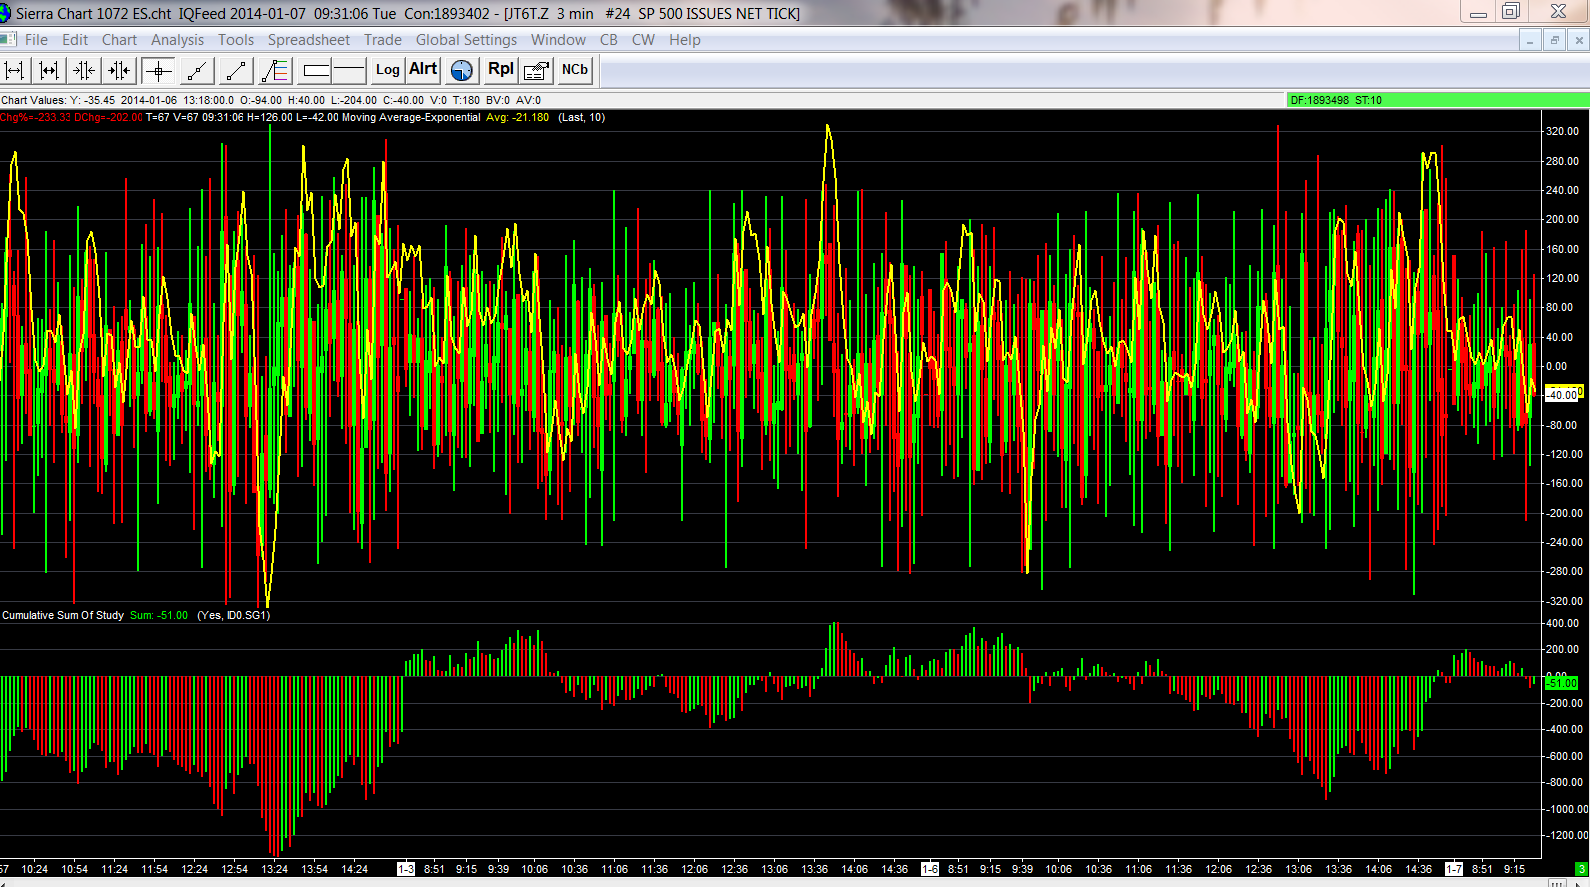Toggle the Rpl replay button
Viewport: 1590px width, 887px height.
pyautogui.click(x=500, y=69)
